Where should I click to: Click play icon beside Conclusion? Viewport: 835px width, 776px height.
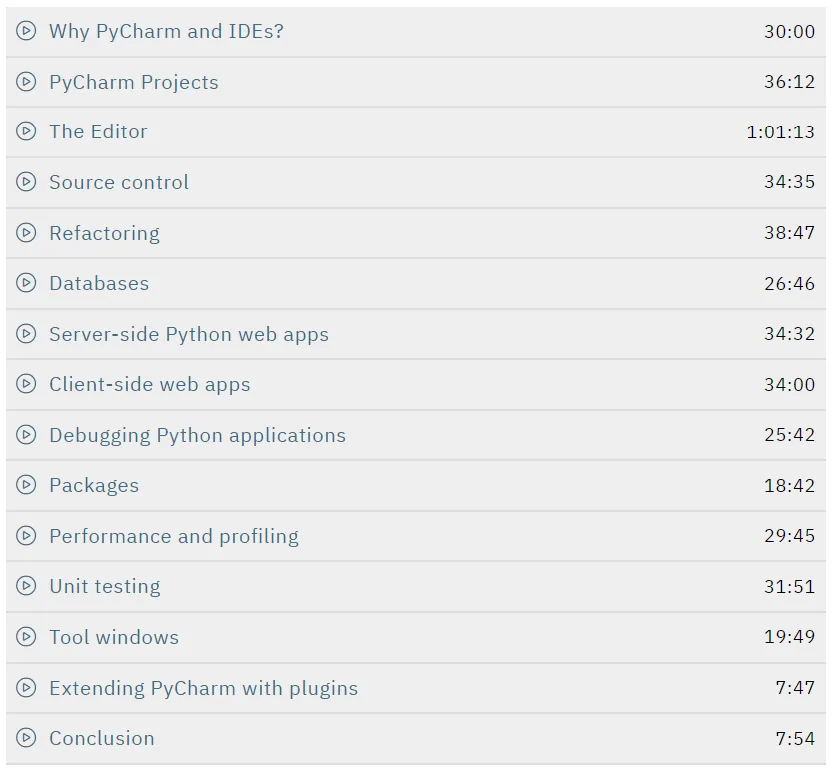(x=26, y=738)
